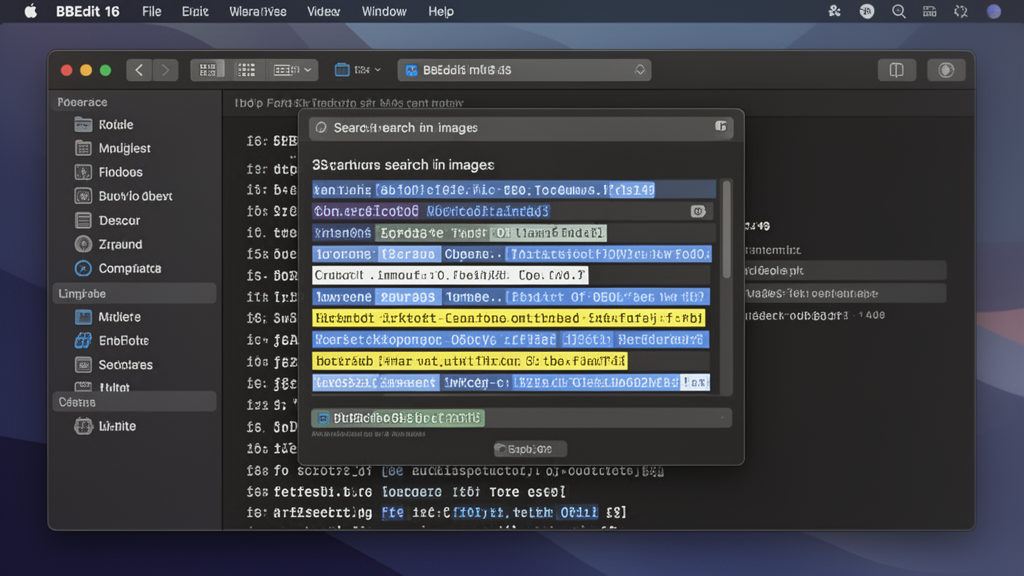Select result row starting with lowreene

point(511,296)
